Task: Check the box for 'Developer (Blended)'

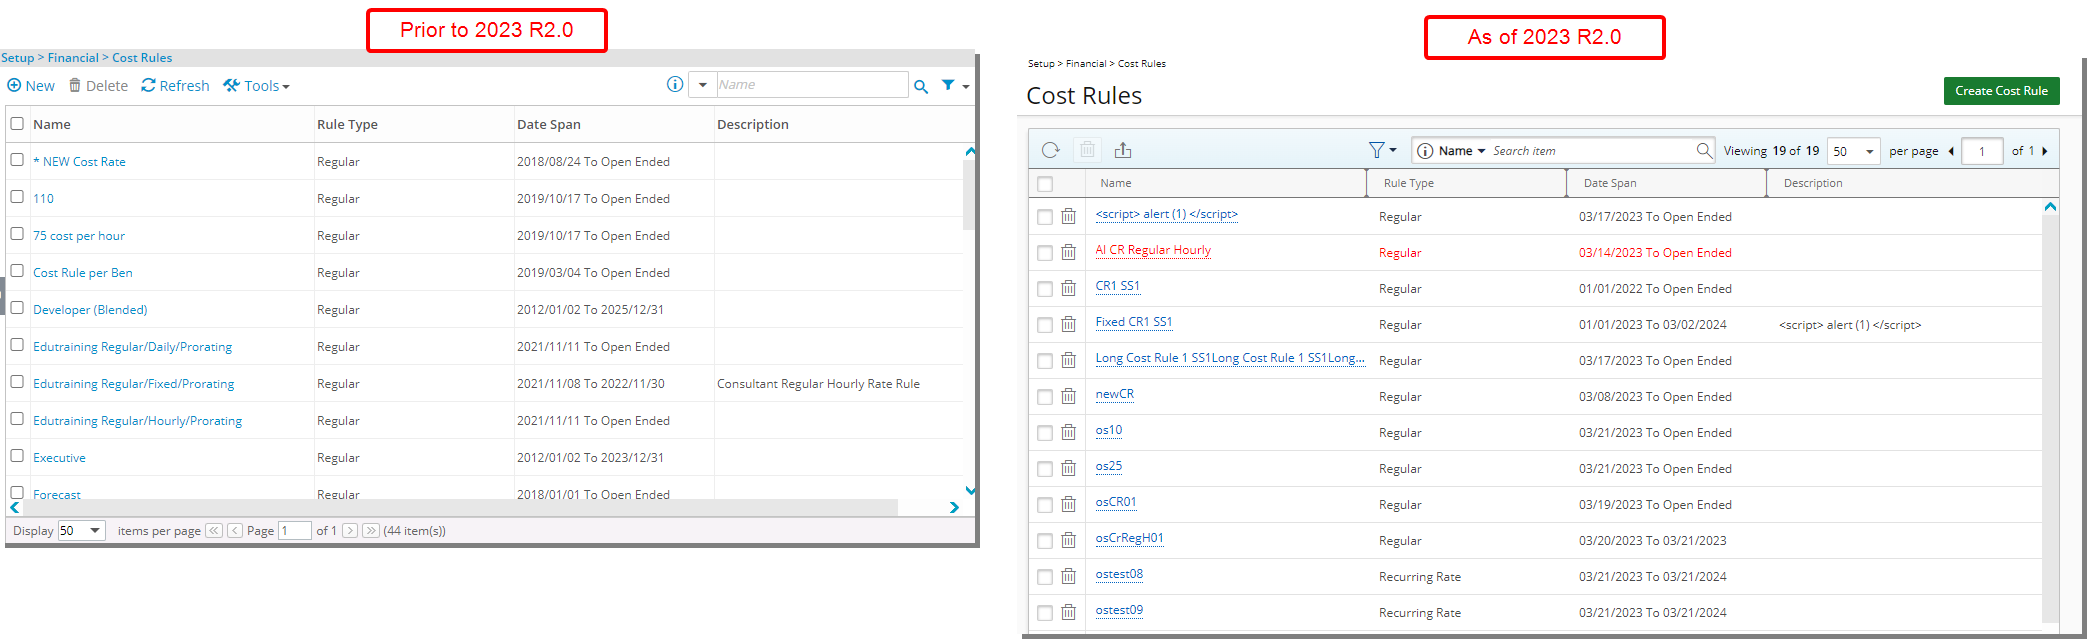Action: coord(17,308)
